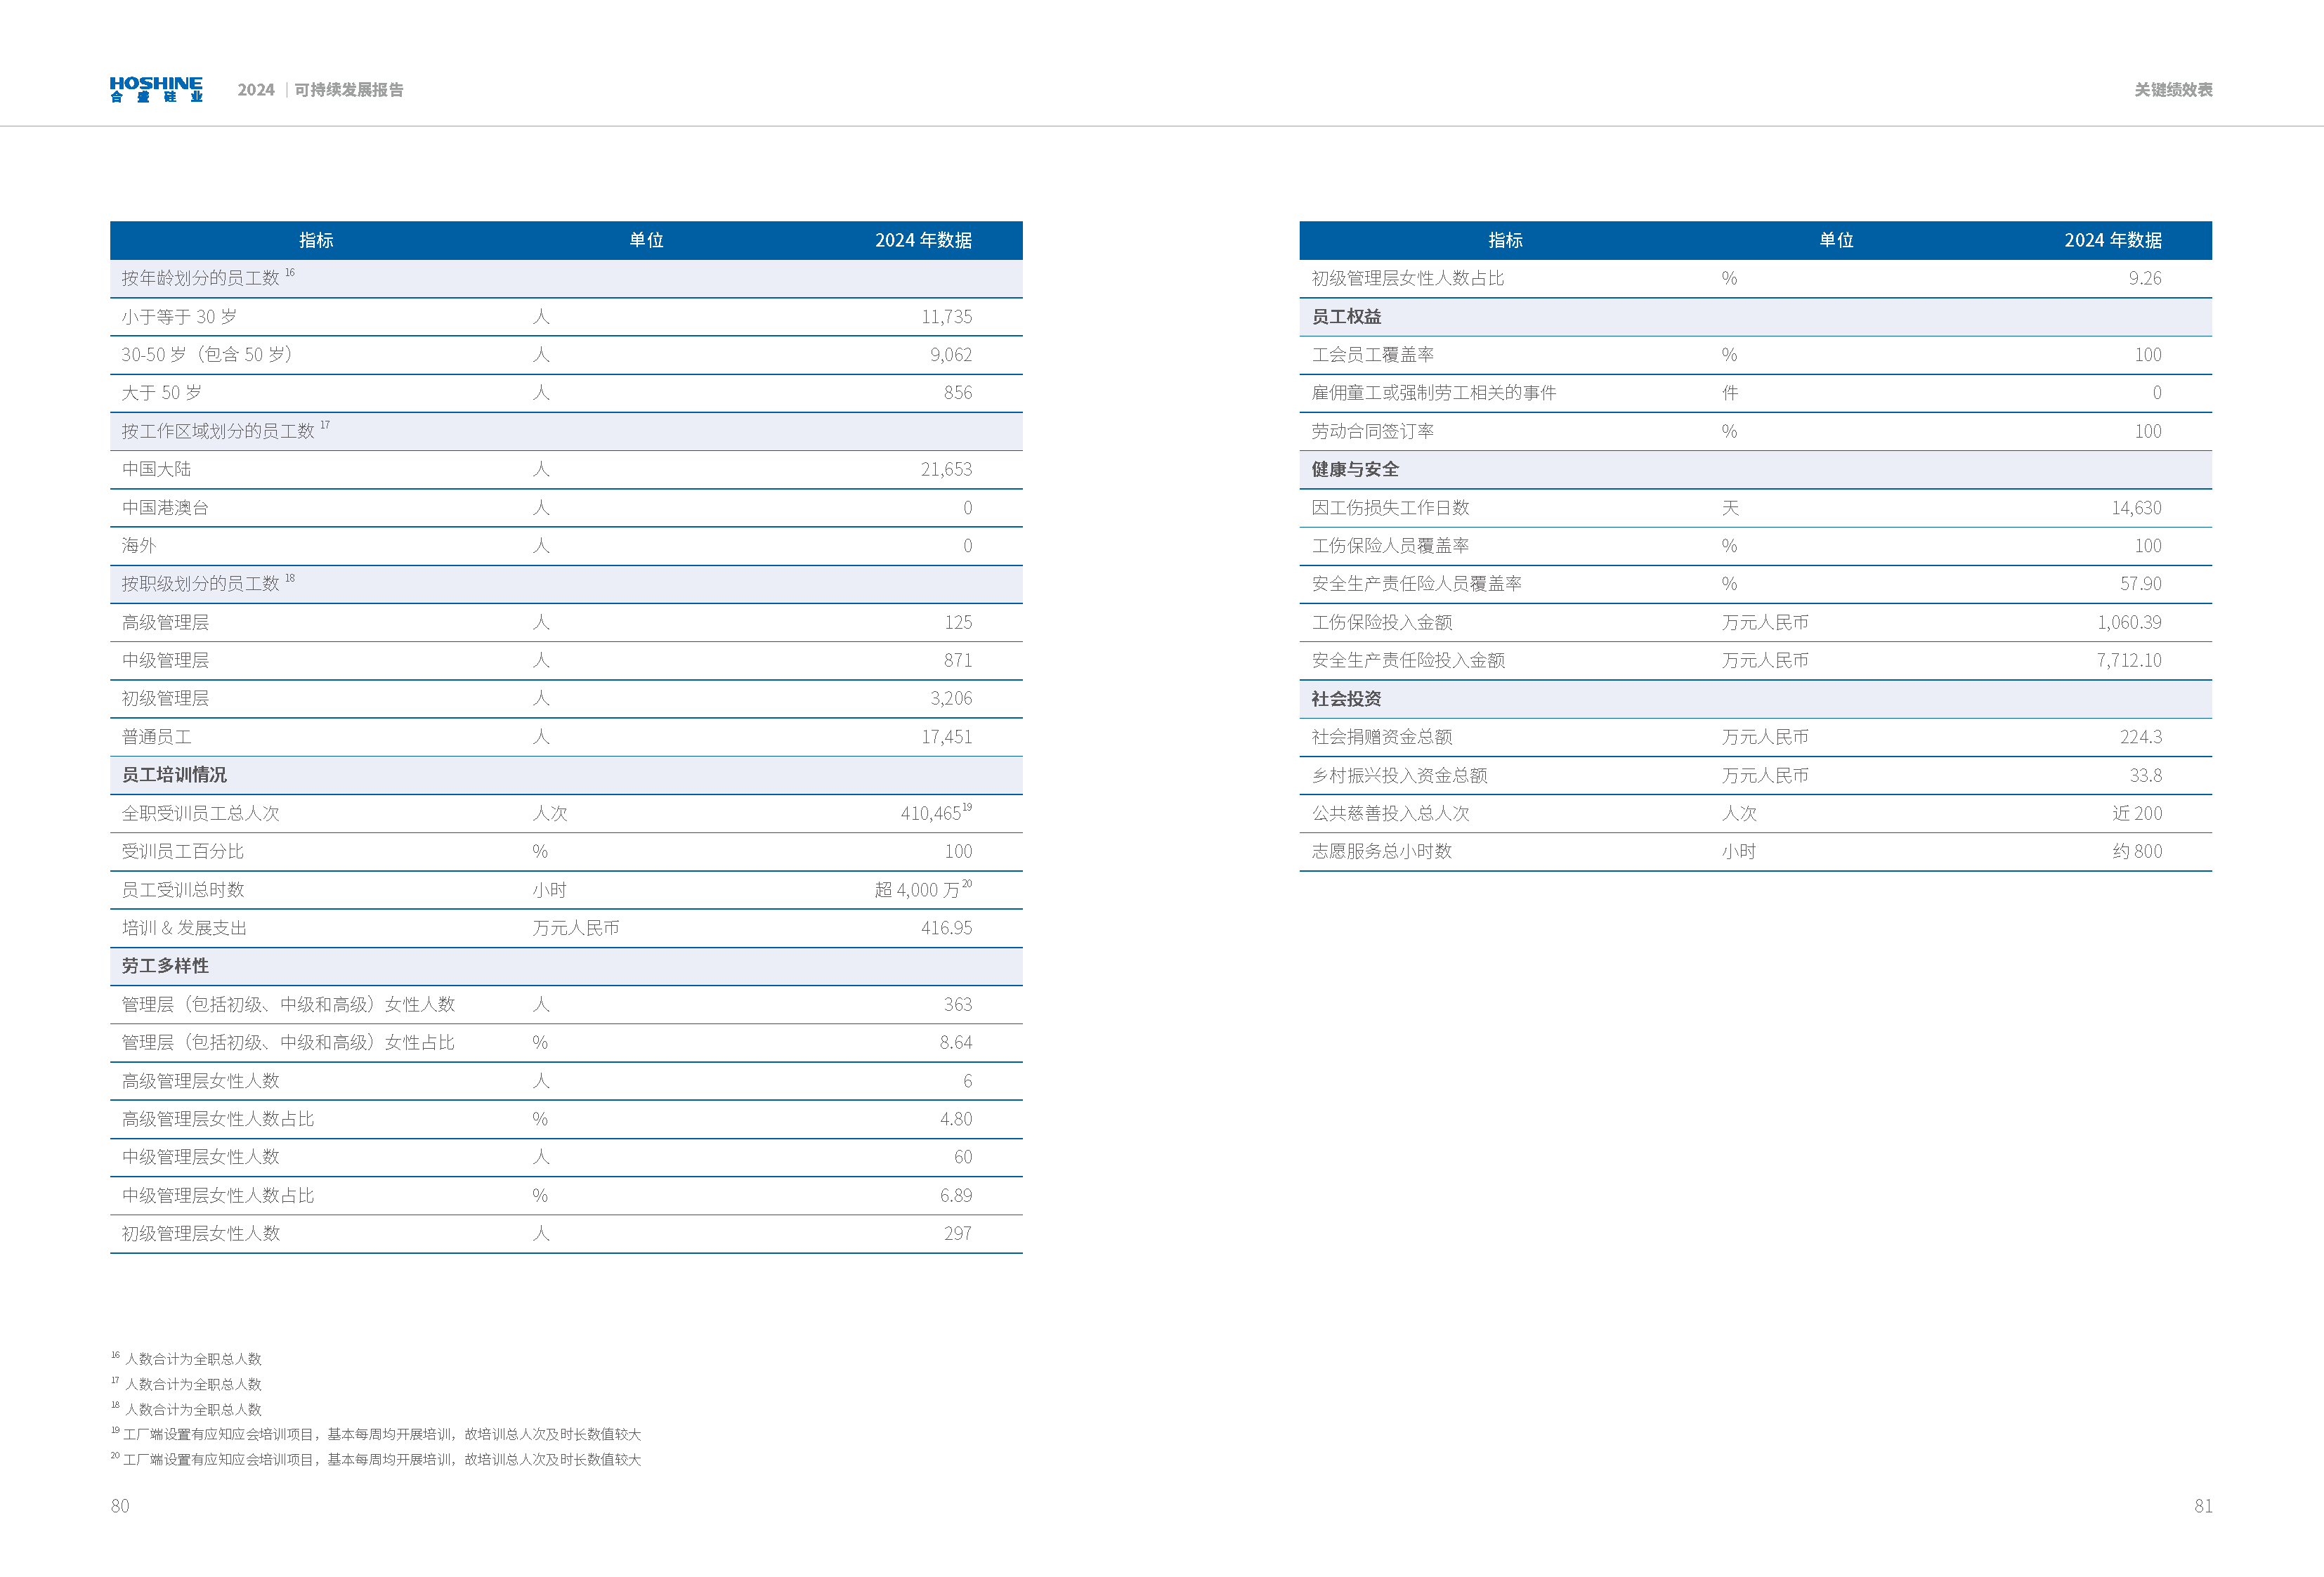The image size is (2324, 1577).
Task: Select the 受训员工百分比 100 value
Action: point(959,851)
